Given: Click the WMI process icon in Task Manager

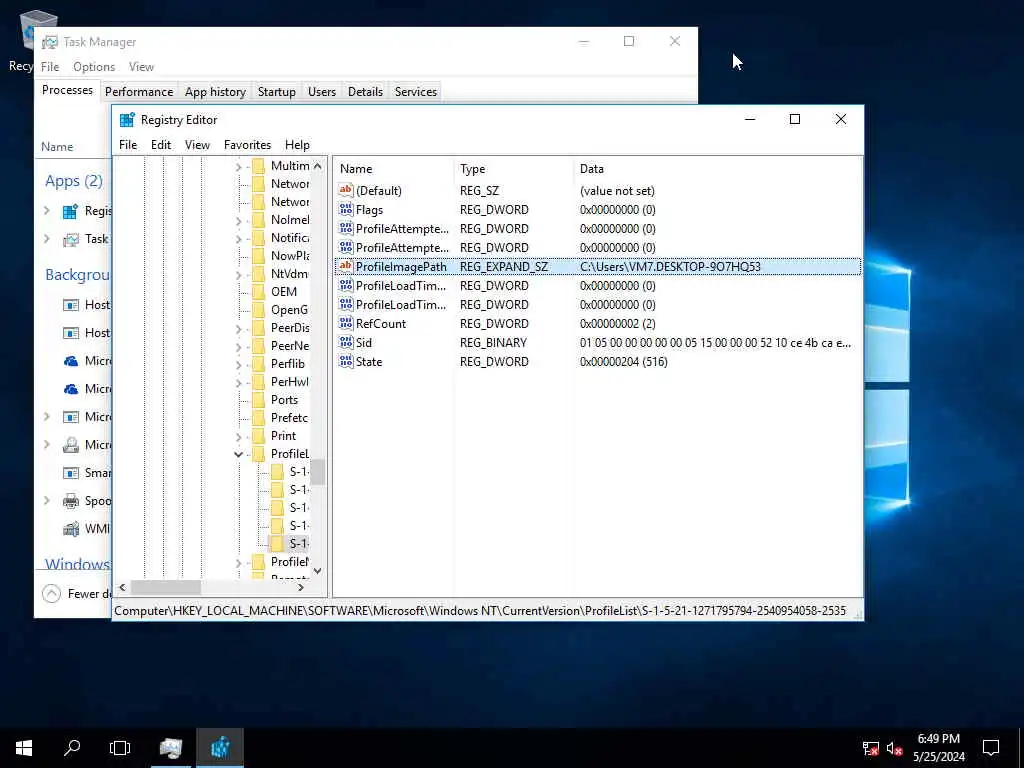Looking at the screenshot, I should (71, 528).
